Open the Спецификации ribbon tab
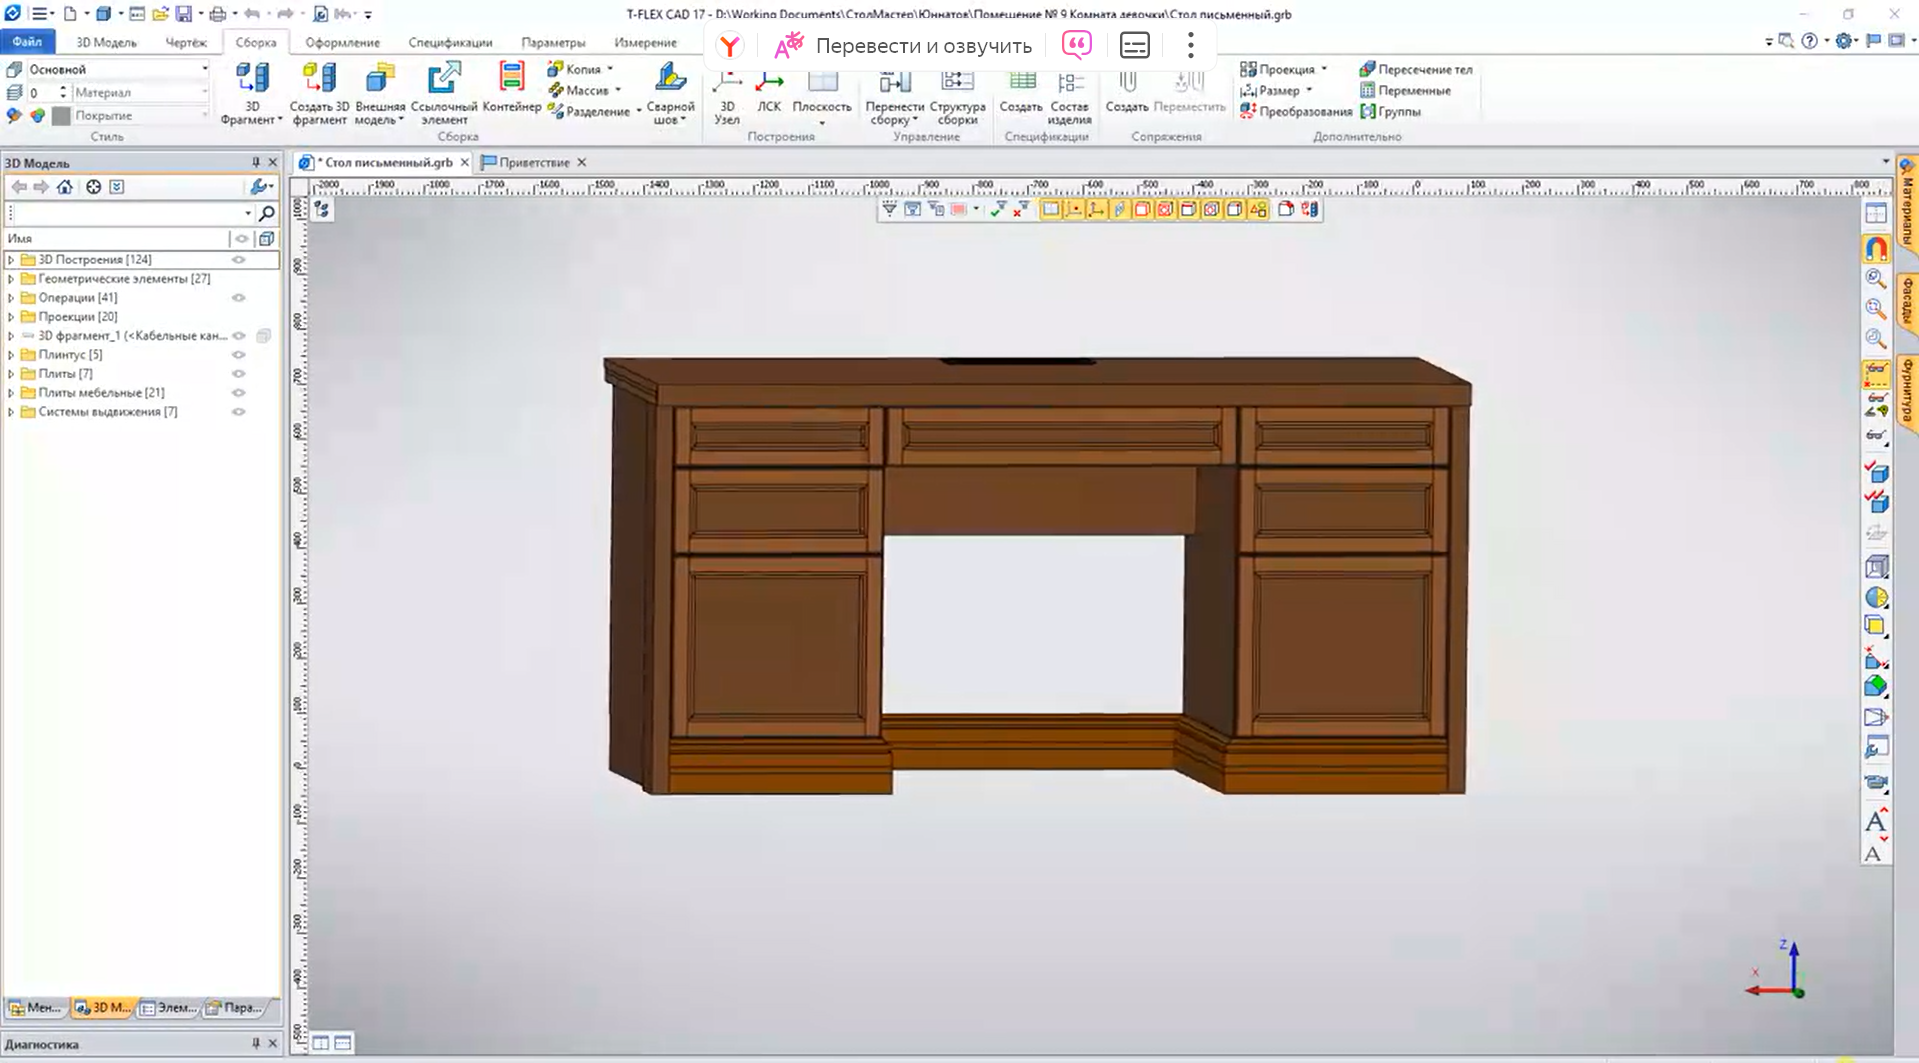The image size is (1919, 1063). pos(450,42)
